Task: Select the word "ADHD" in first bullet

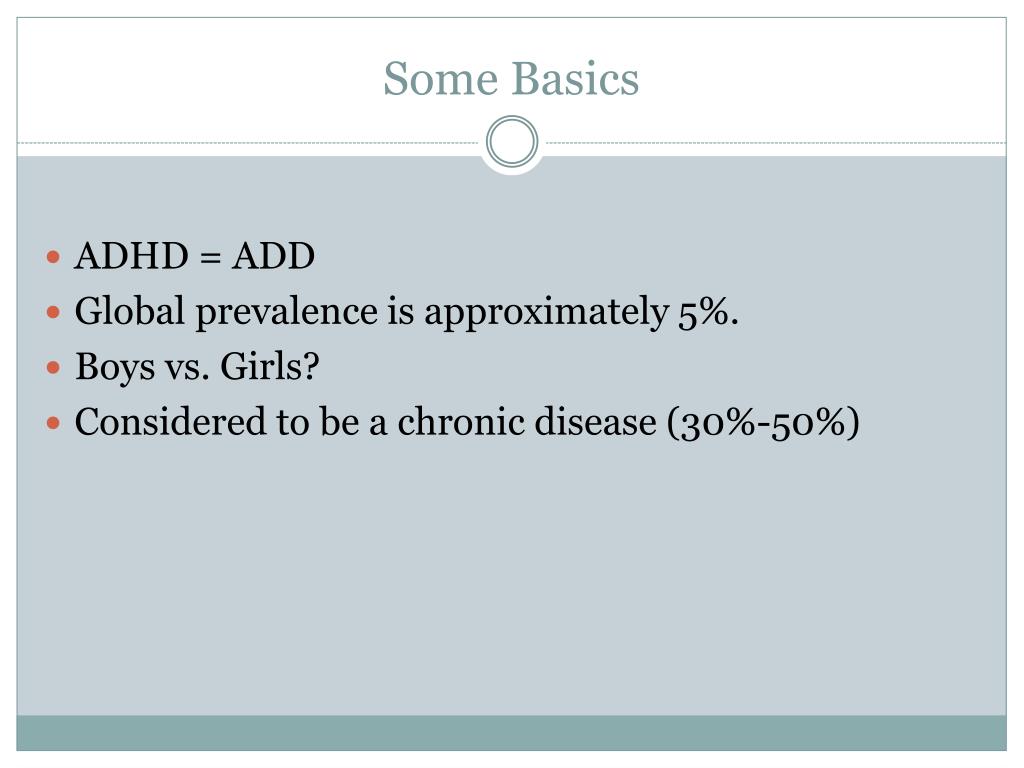Action: tap(132, 256)
